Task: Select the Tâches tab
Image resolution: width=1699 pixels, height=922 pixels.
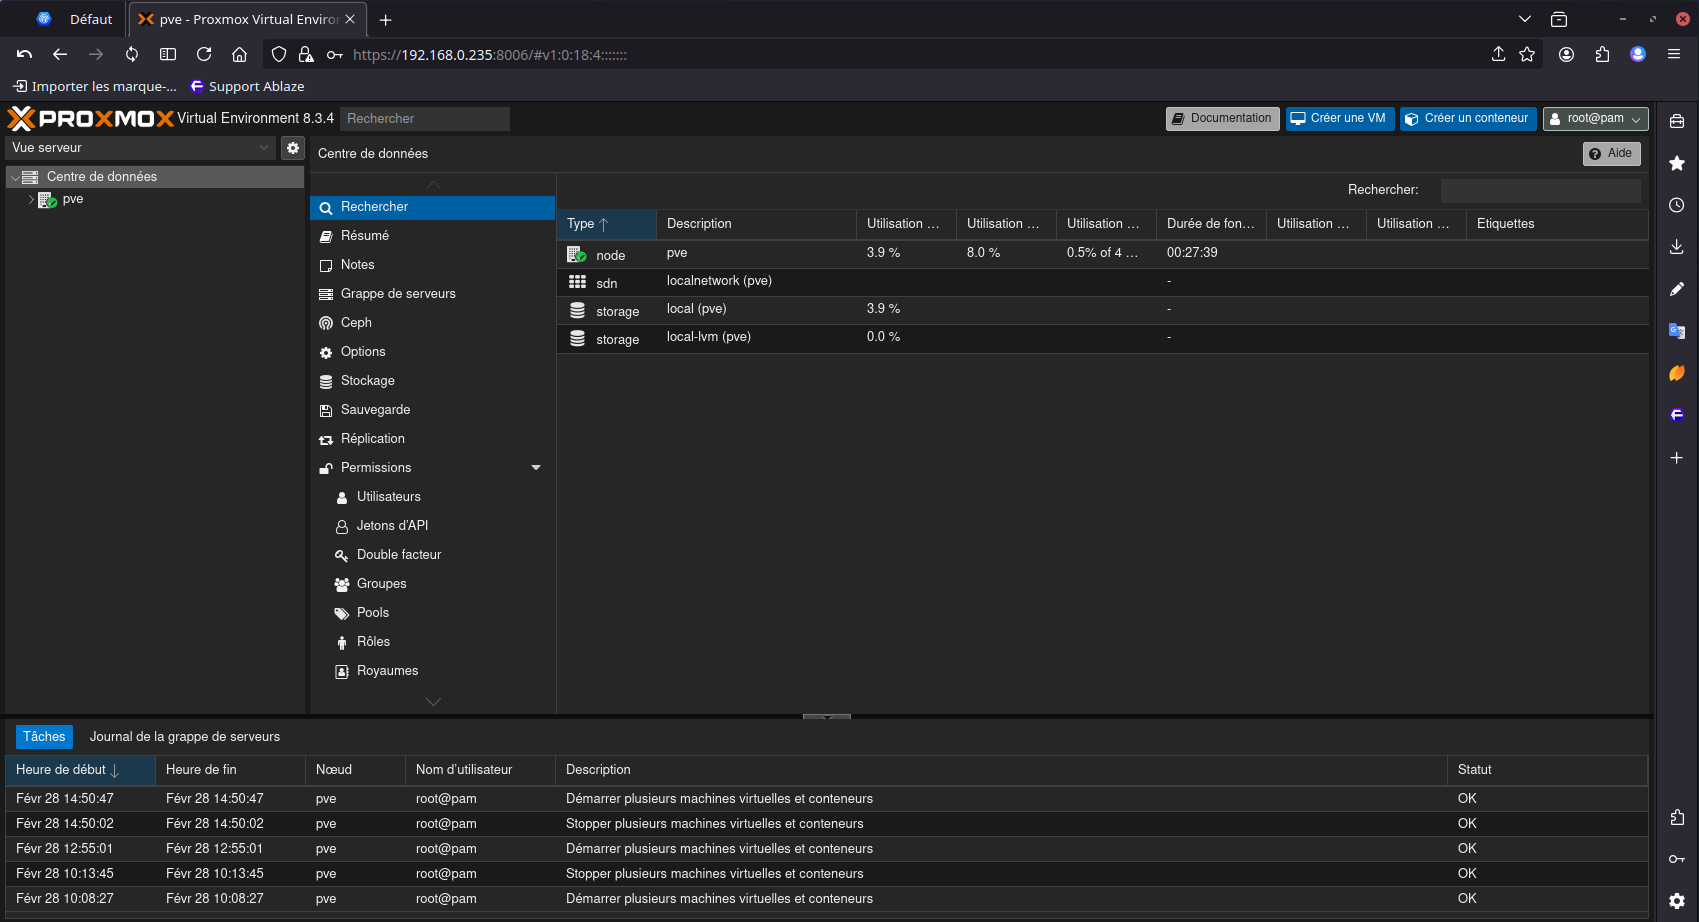Action: tap(44, 737)
